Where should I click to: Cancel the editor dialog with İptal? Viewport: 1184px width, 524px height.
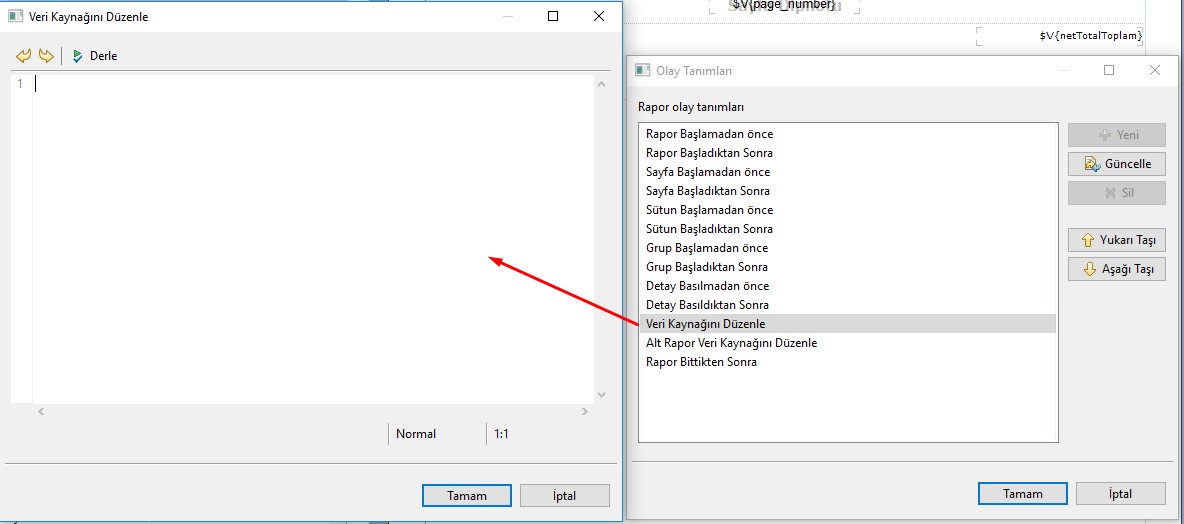point(565,495)
